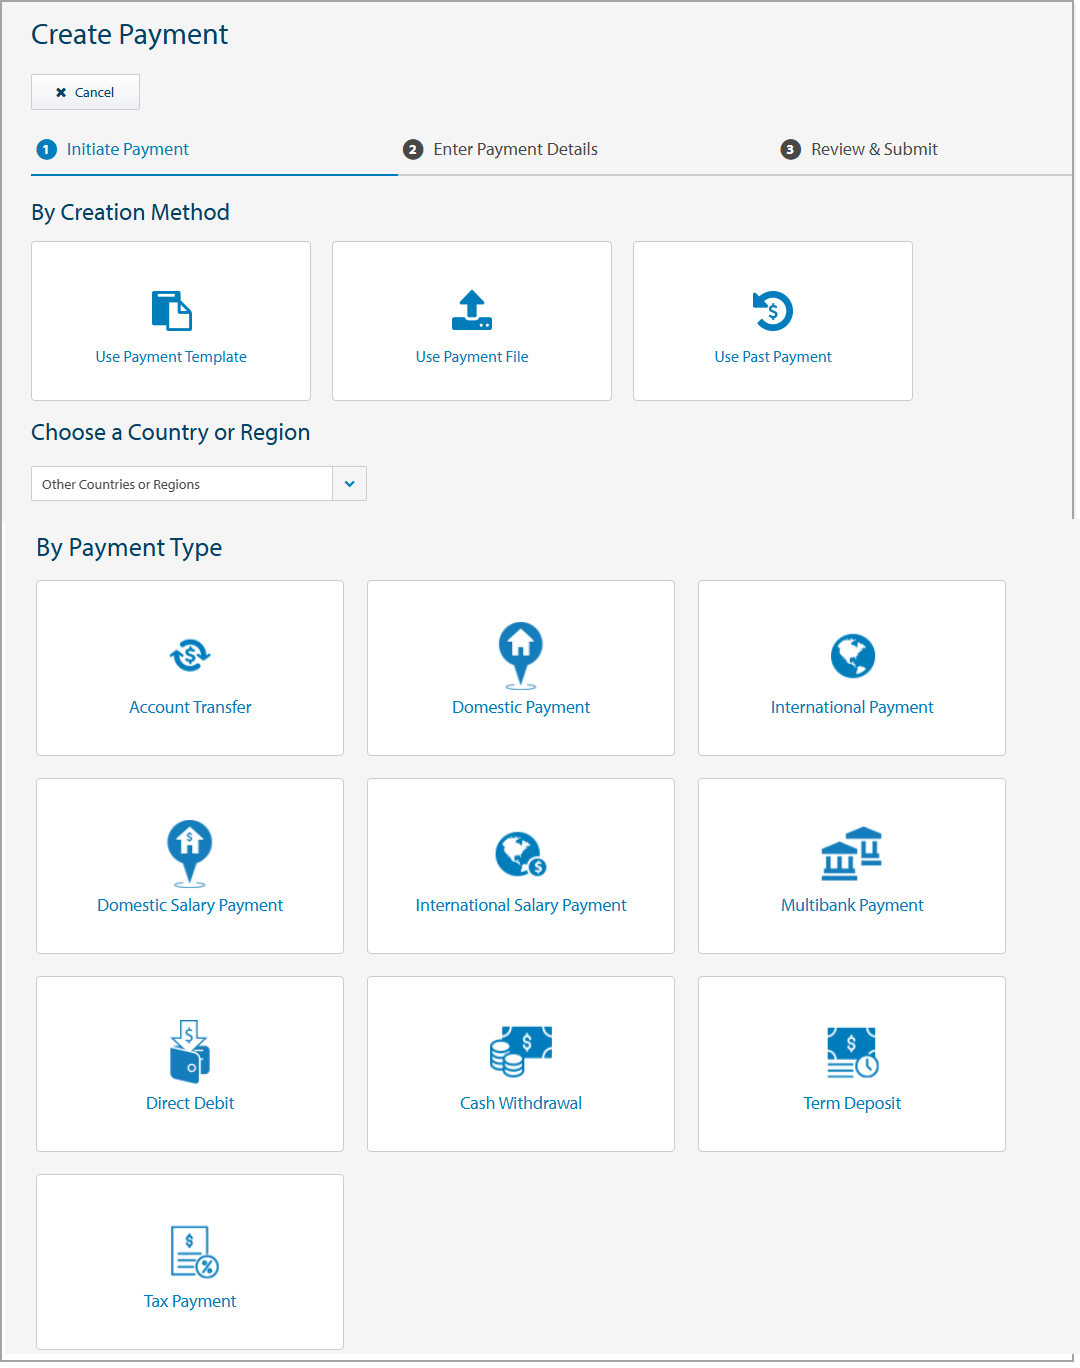1080x1368 pixels.
Task: Click the Account Transfer icon
Action: [189, 655]
